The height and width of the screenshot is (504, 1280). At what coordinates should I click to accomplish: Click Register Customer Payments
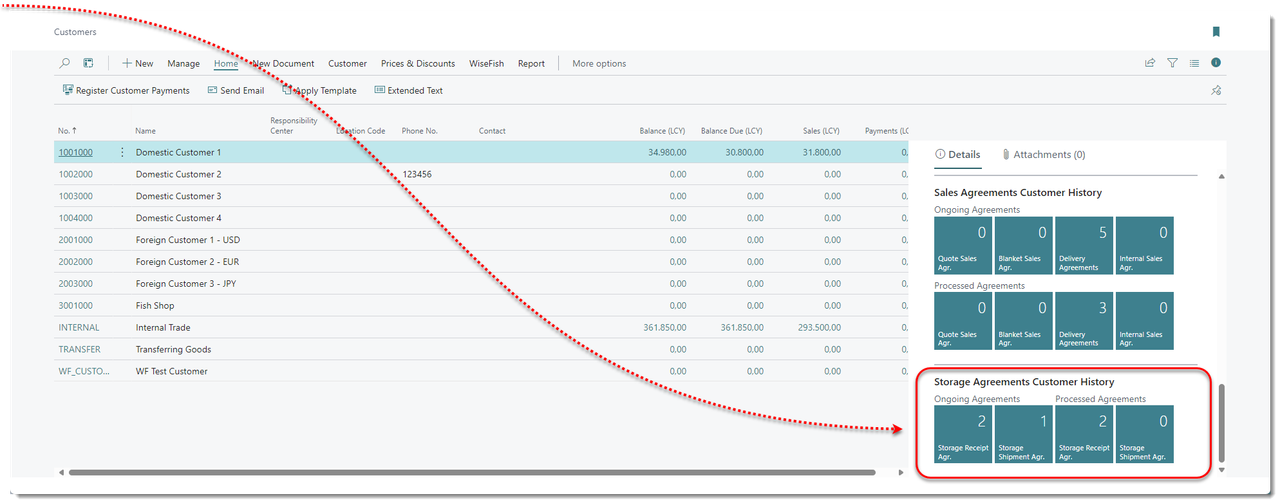[126, 90]
